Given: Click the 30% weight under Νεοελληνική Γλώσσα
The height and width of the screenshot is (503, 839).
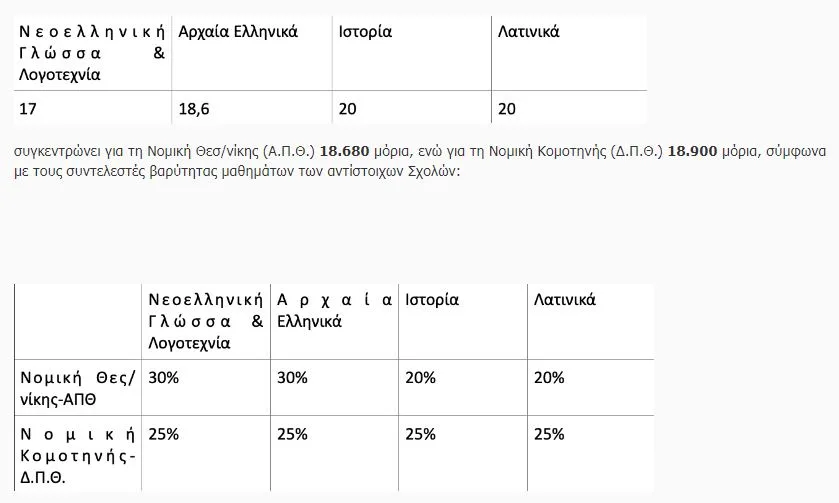Looking at the screenshot, I should (x=164, y=378).
